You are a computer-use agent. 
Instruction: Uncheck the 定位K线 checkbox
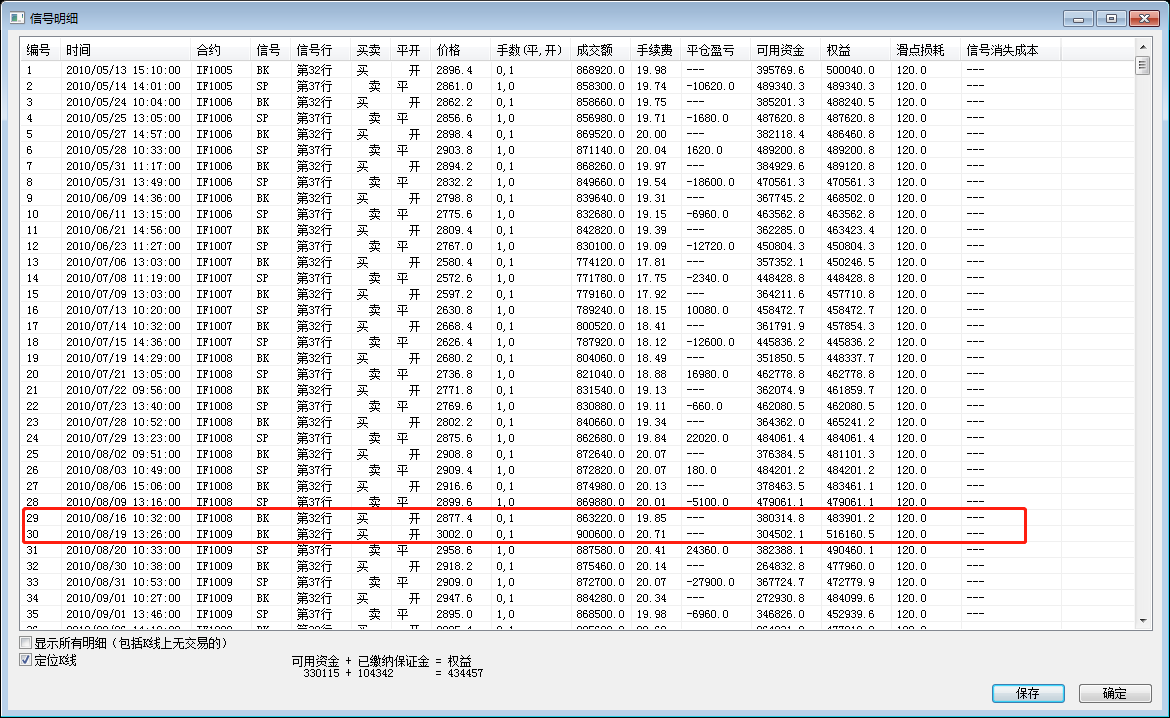point(25,660)
